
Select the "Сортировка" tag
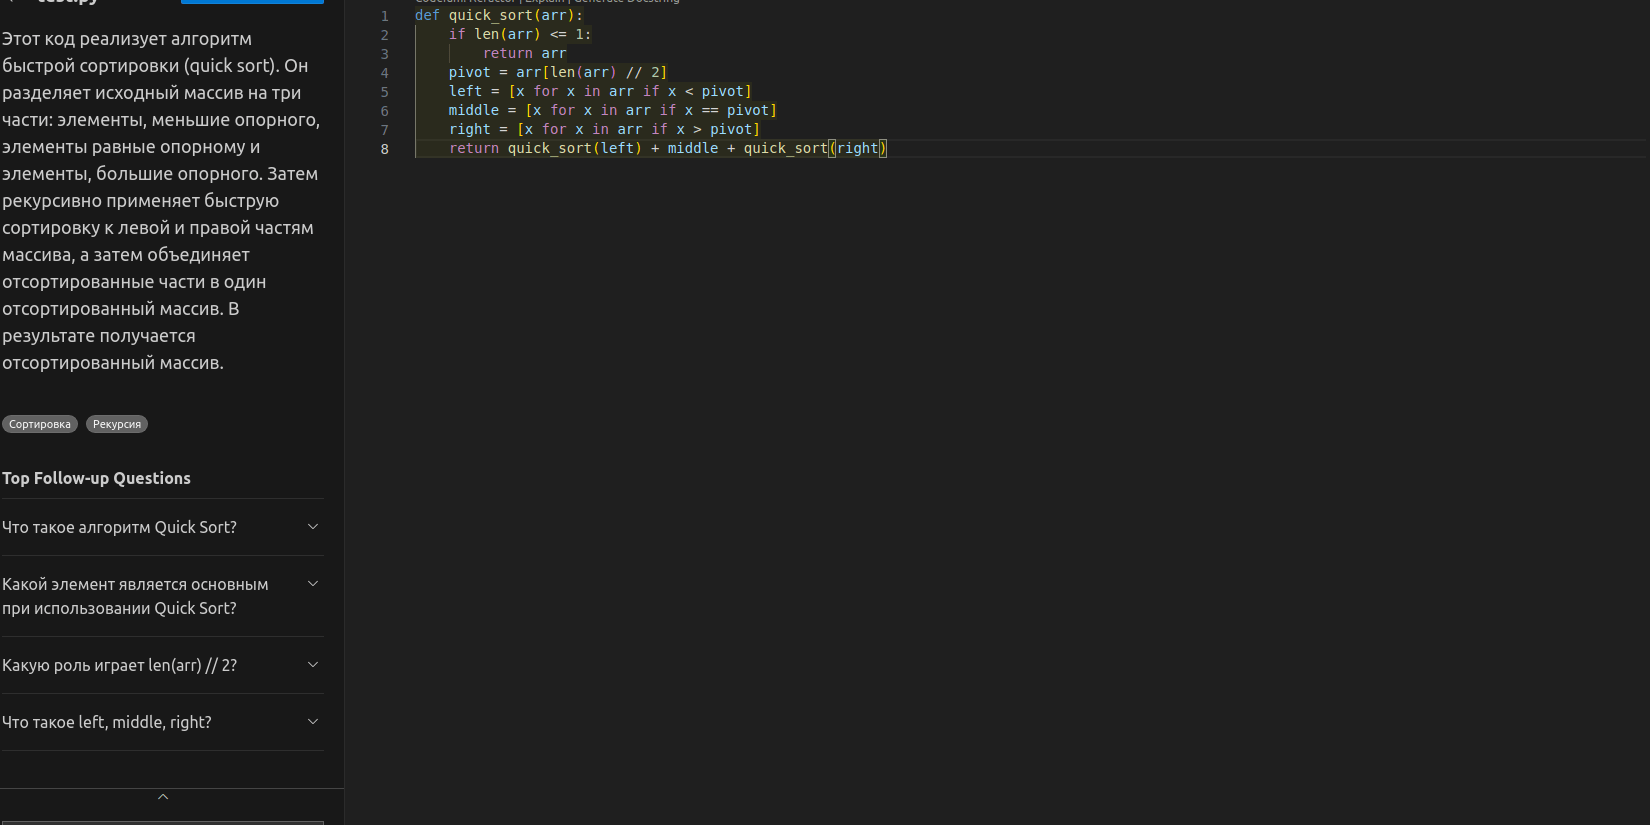(x=40, y=424)
